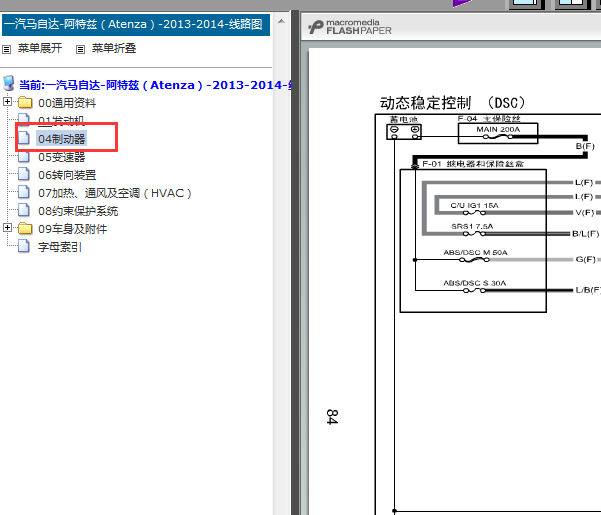Click page icon next to 06转向装置
The image size is (601, 515).
coord(24,174)
